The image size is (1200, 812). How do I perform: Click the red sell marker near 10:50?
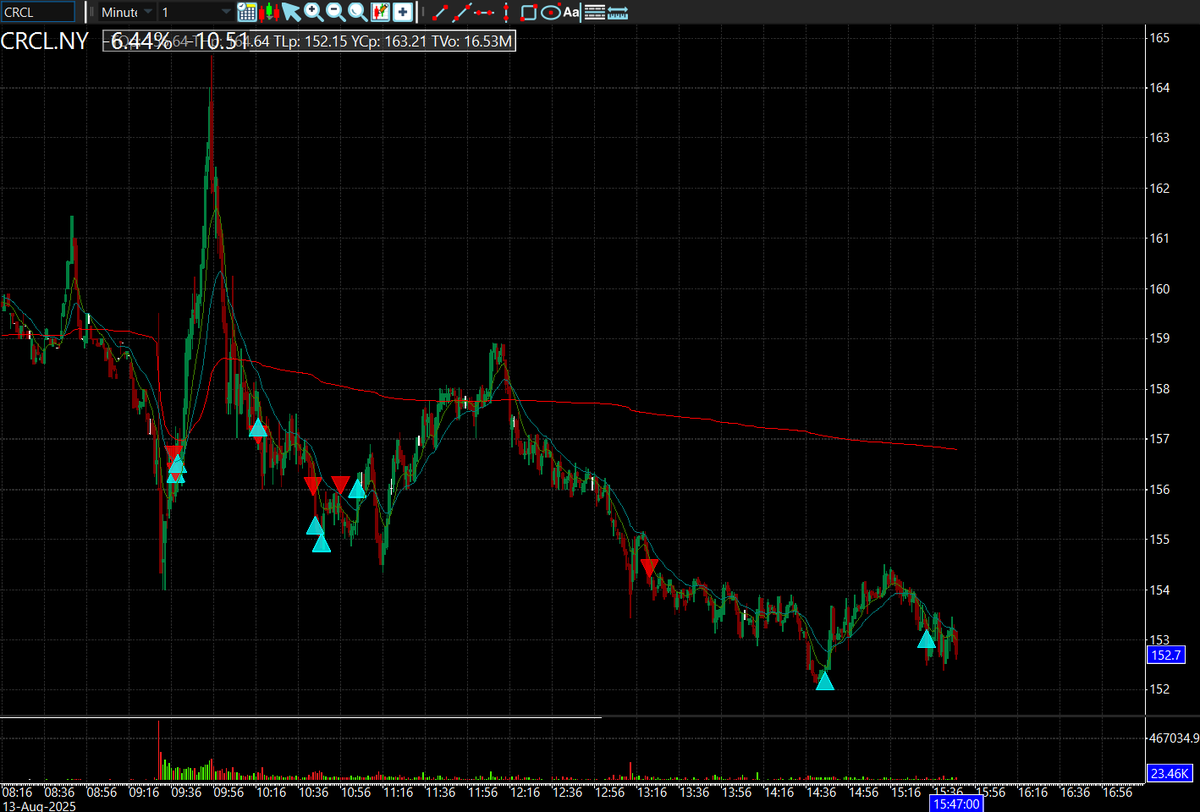341,485
